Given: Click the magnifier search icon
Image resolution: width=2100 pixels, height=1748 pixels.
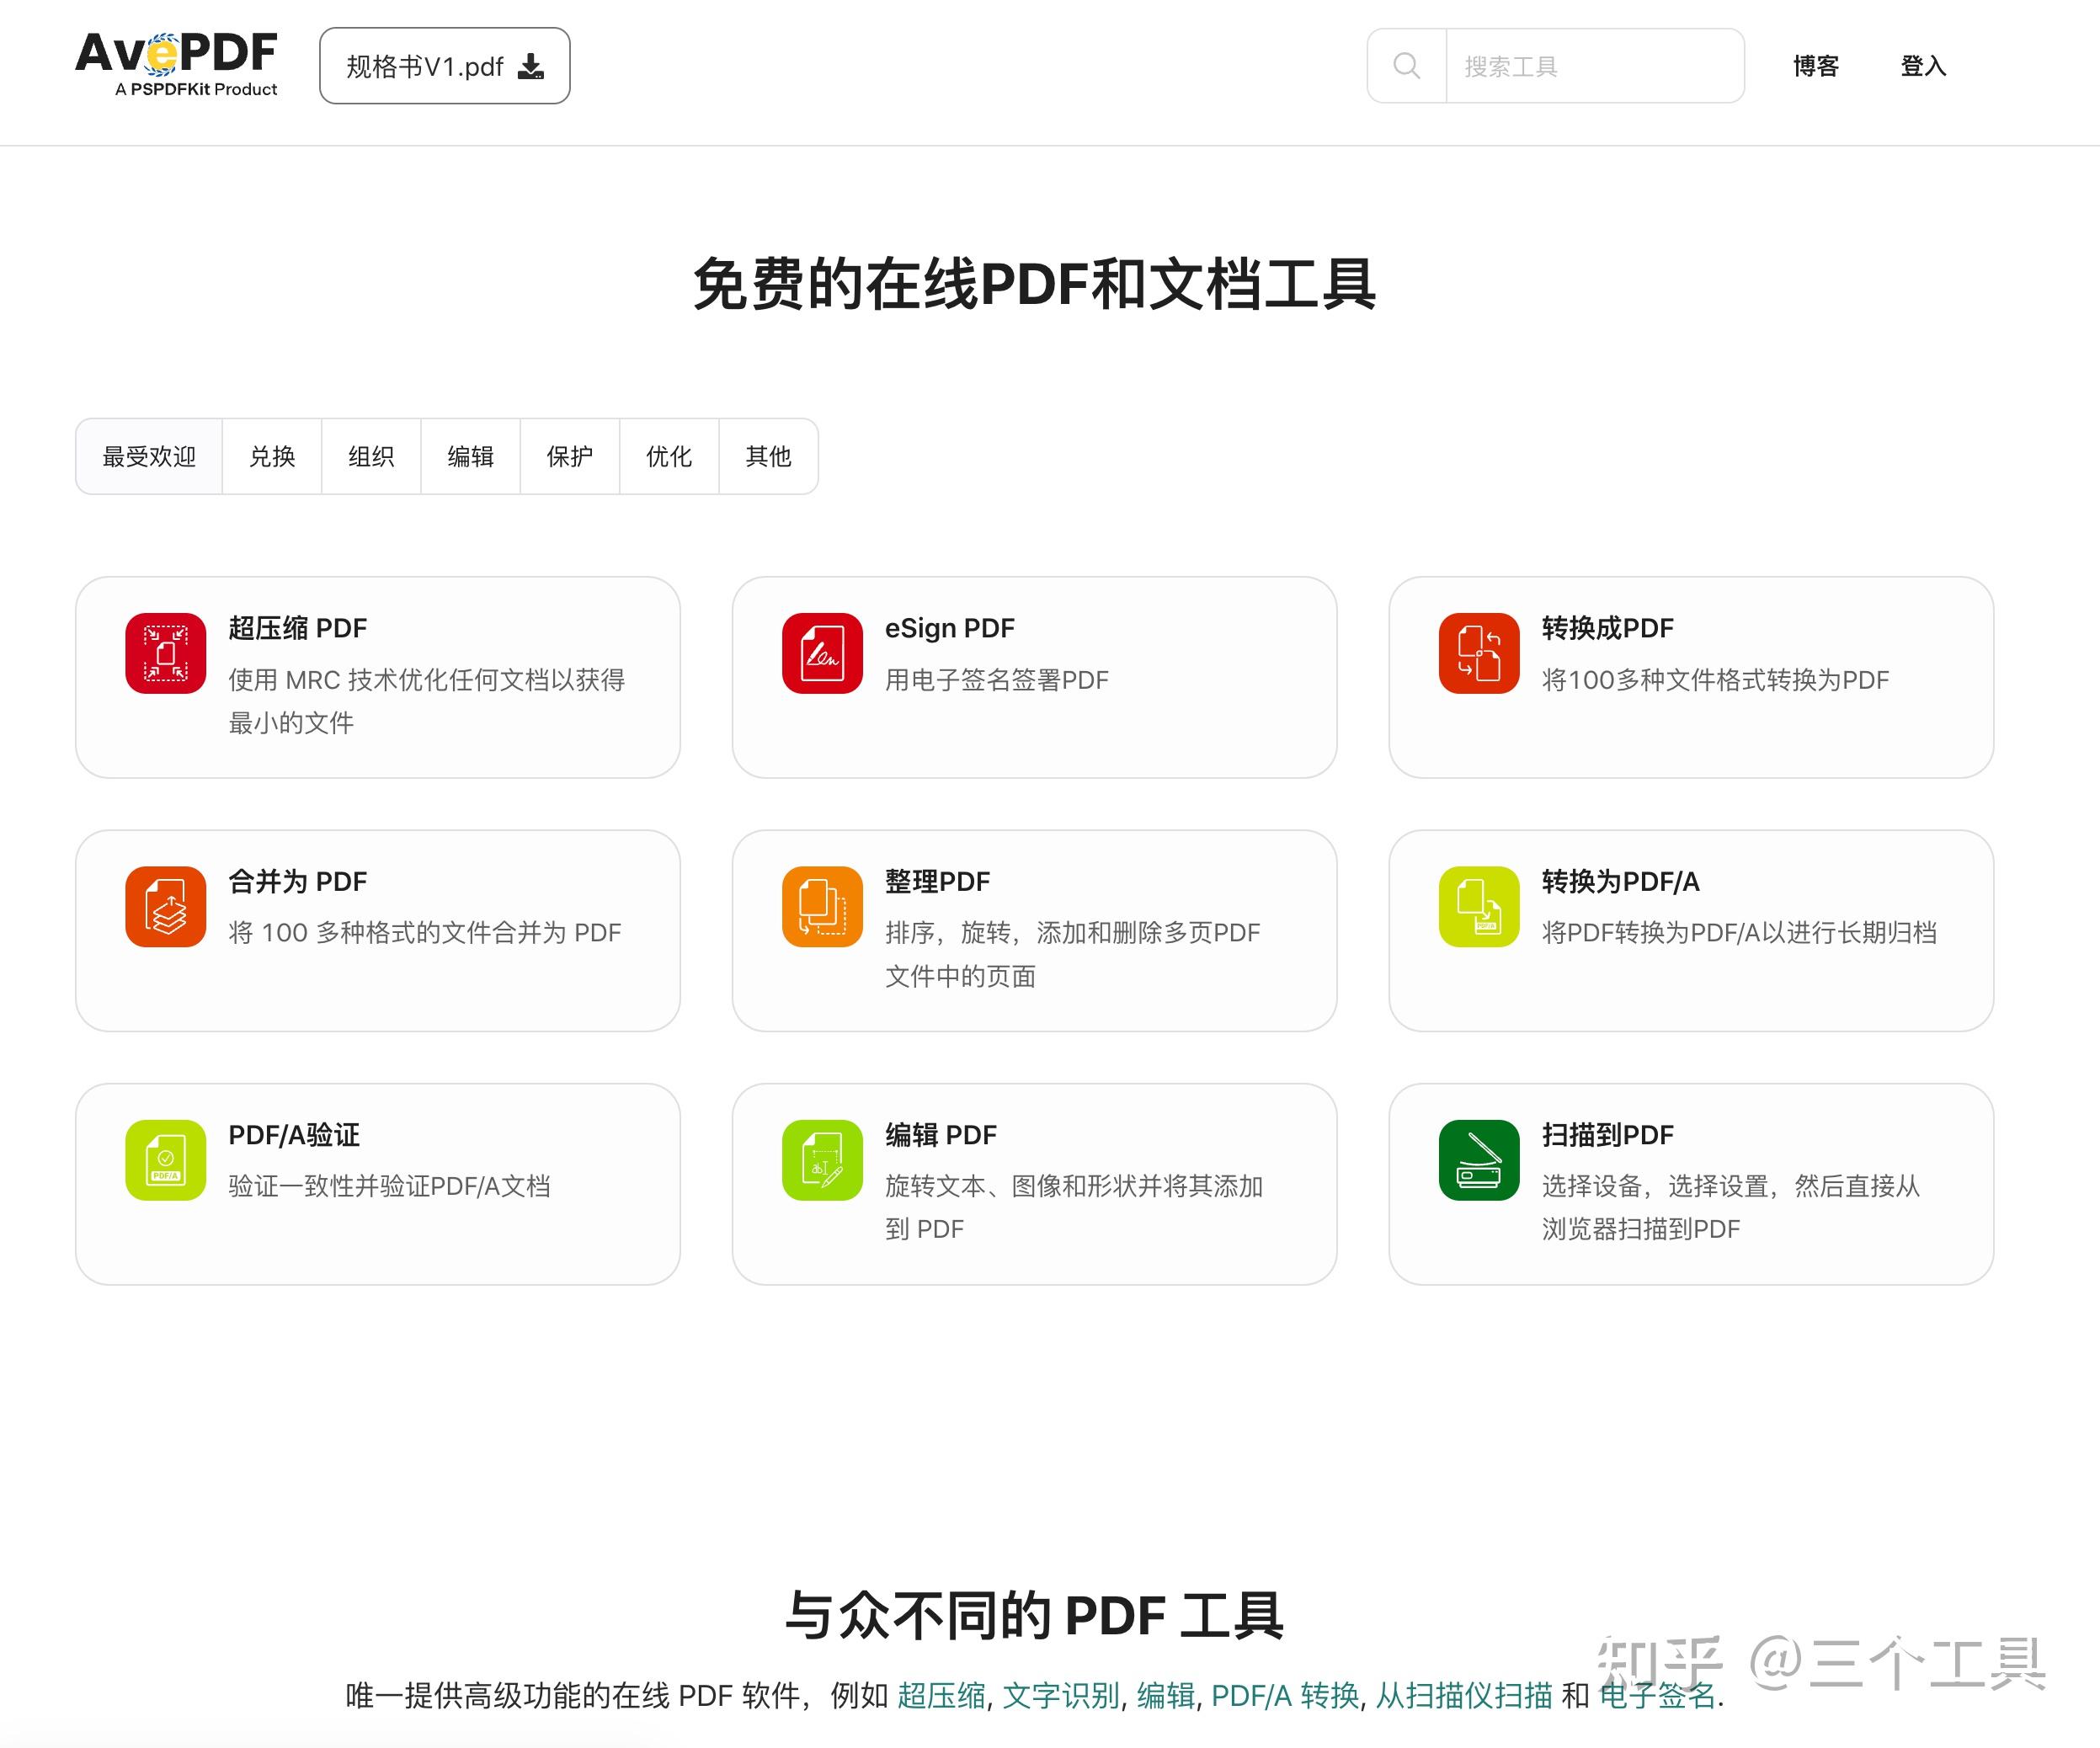Looking at the screenshot, I should coord(1406,66).
